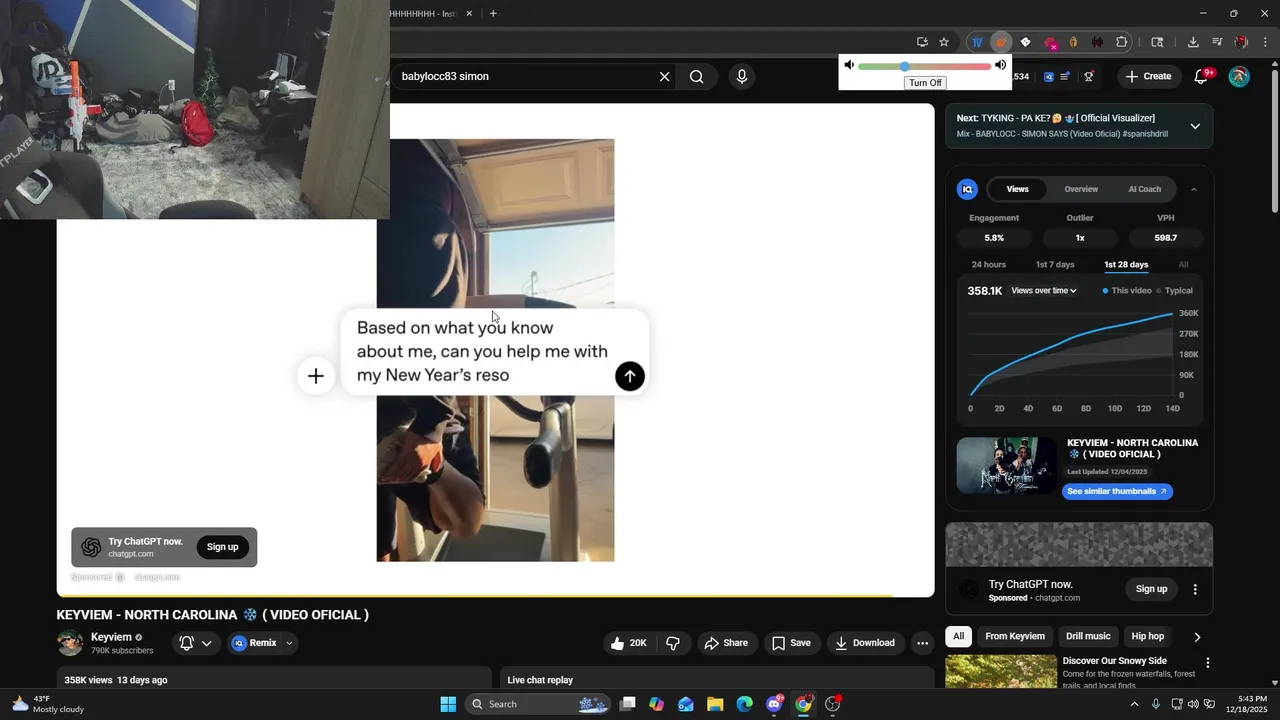Screen dimensions: 1280x720
Task: Open the vidIQ trophy icon
Action: [1089, 76]
